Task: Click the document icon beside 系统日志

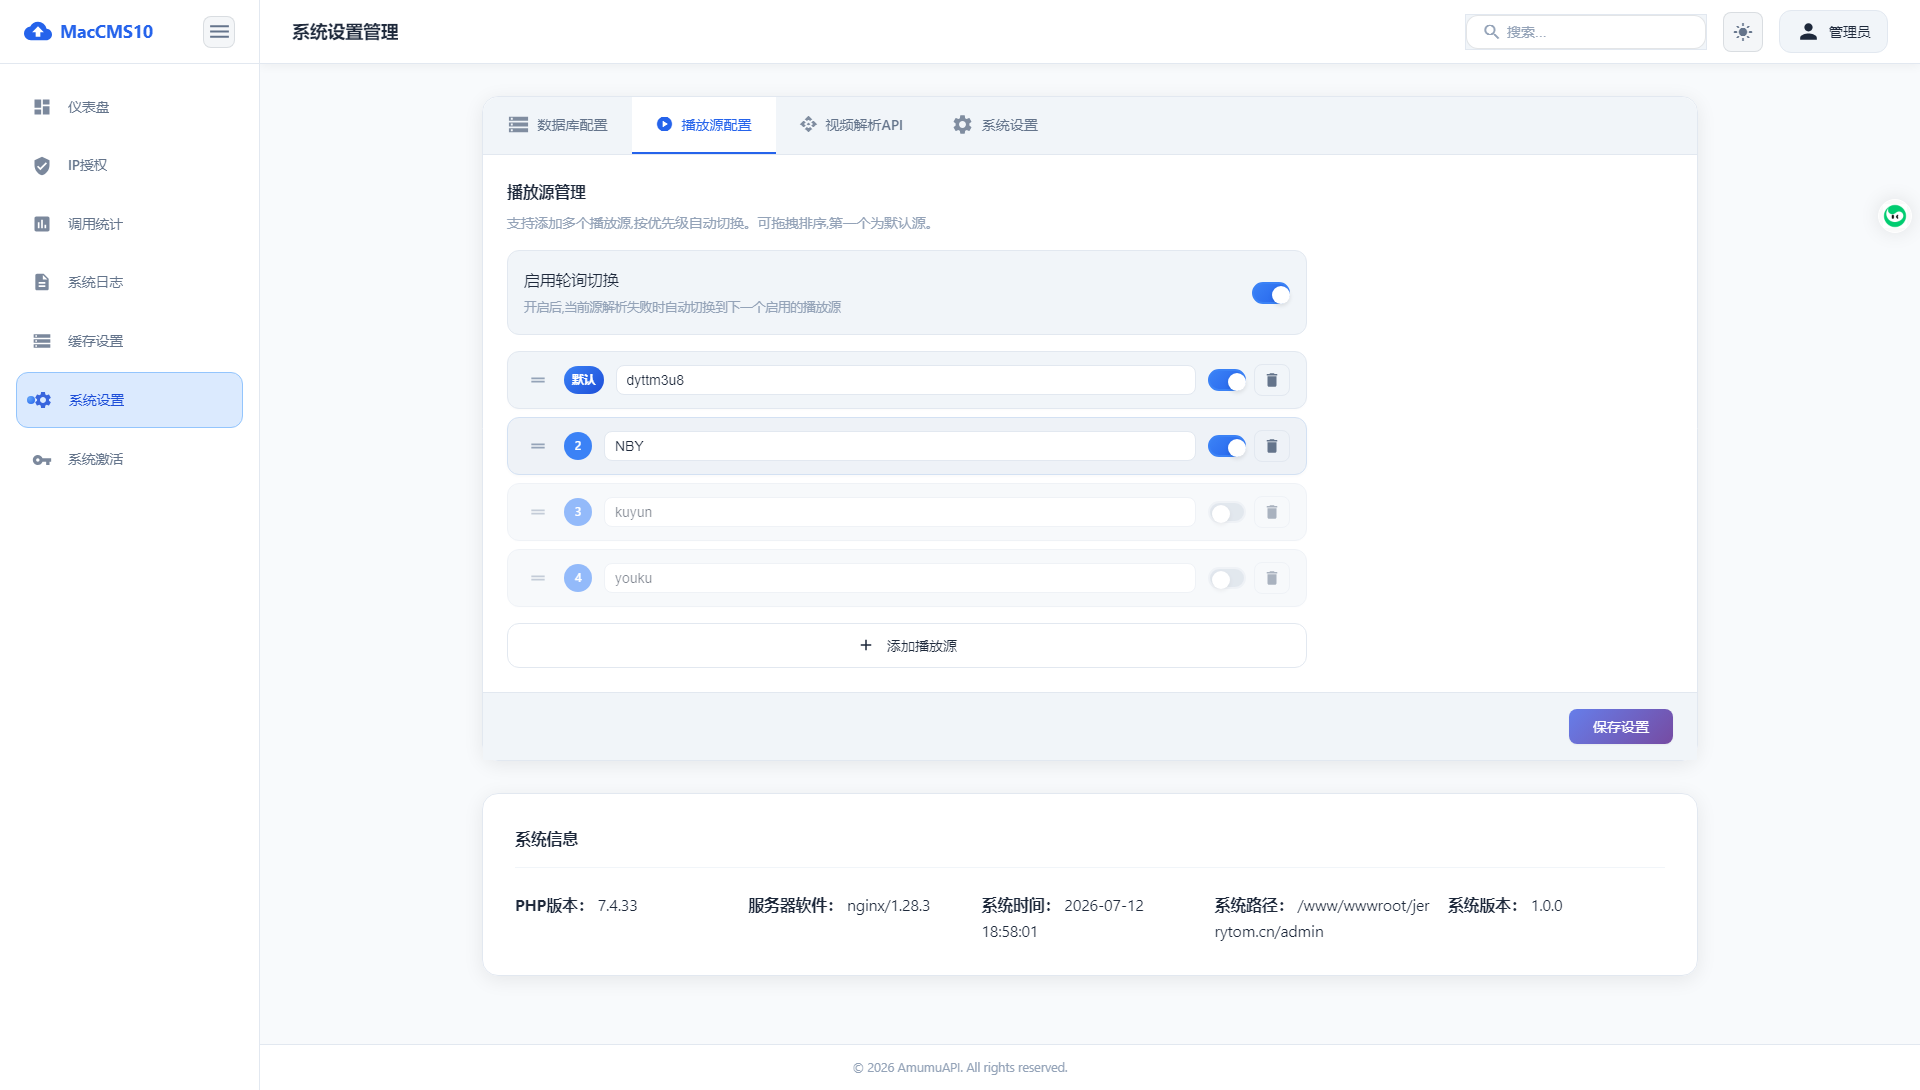Action: coord(42,283)
